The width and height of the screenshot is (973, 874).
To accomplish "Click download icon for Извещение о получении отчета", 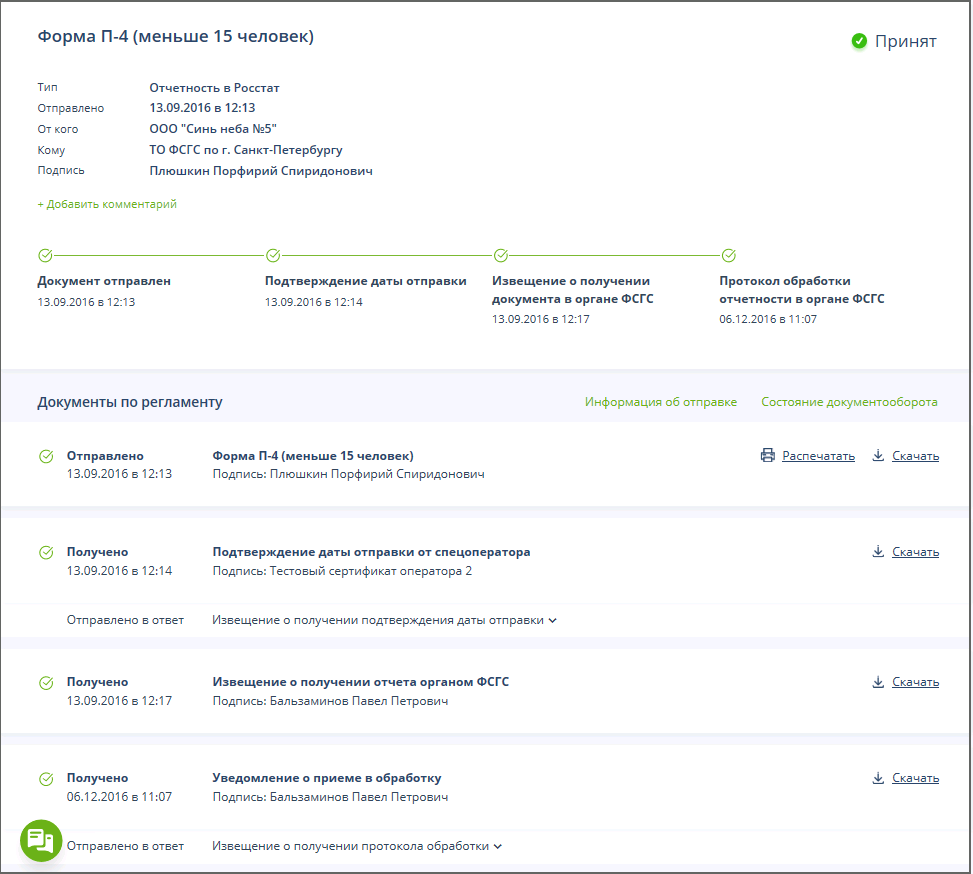I will (878, 682).
